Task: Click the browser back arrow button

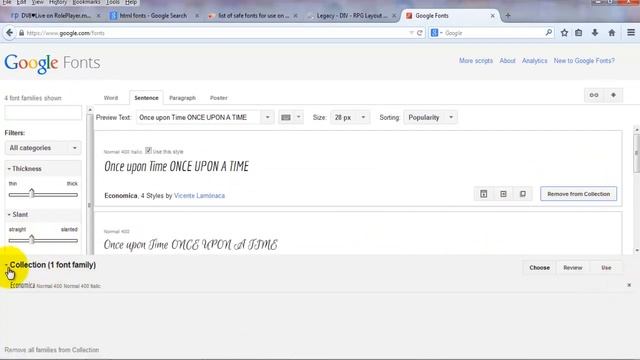Action: point(9,33)
